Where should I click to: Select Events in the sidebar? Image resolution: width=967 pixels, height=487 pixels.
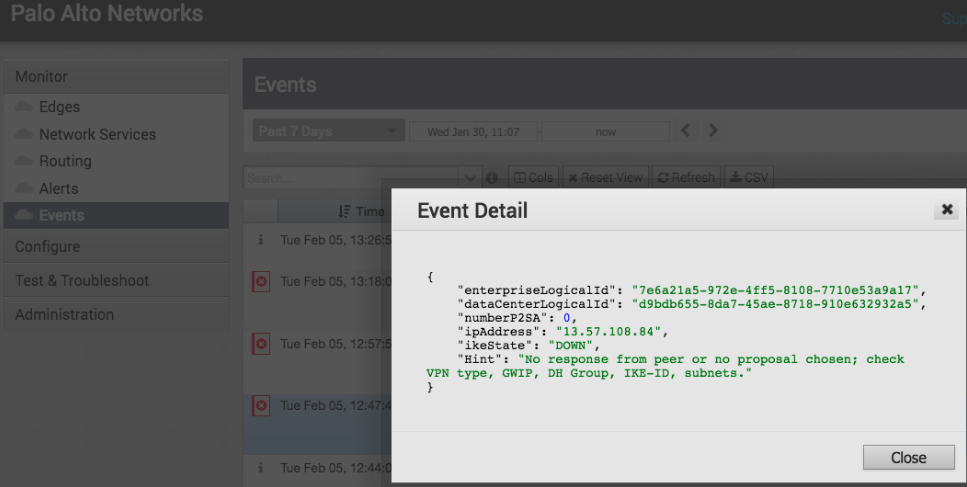click(116, 215)
